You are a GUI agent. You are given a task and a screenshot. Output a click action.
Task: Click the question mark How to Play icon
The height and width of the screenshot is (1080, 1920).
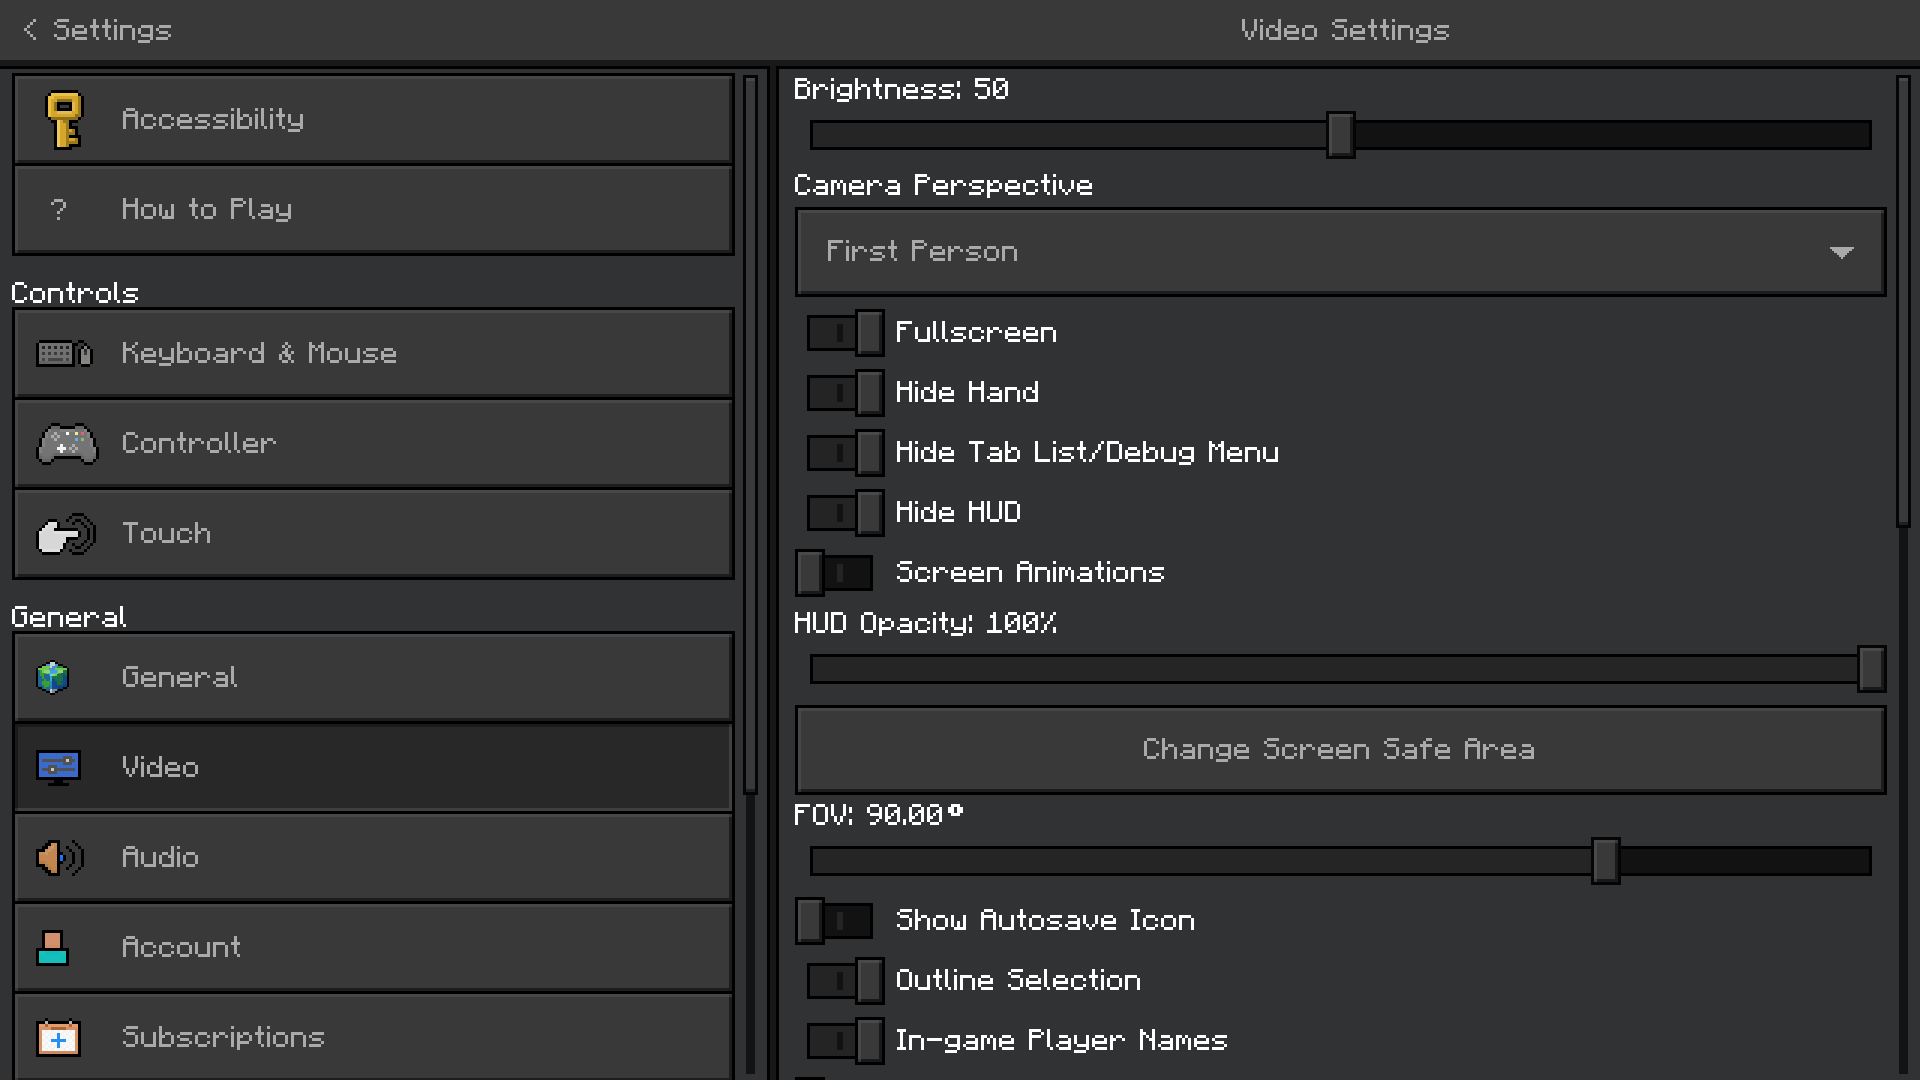(58, 210)
